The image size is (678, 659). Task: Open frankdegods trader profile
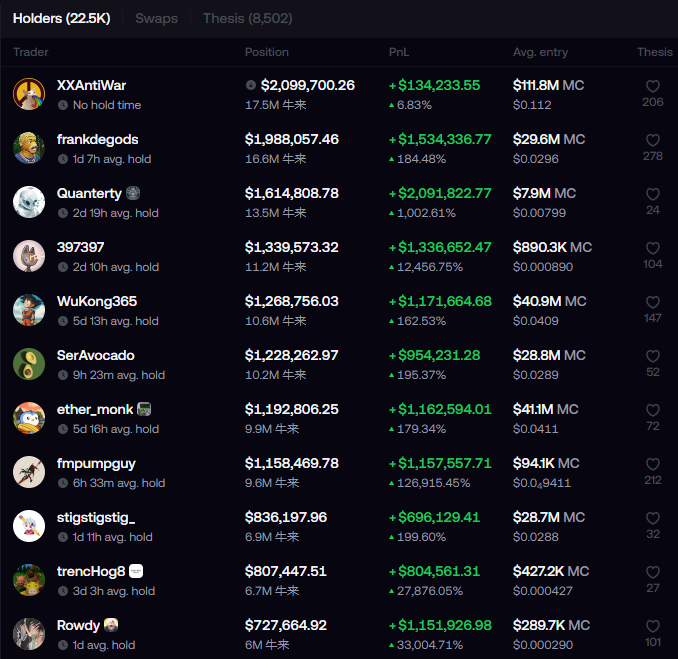[x=97, y=139]
